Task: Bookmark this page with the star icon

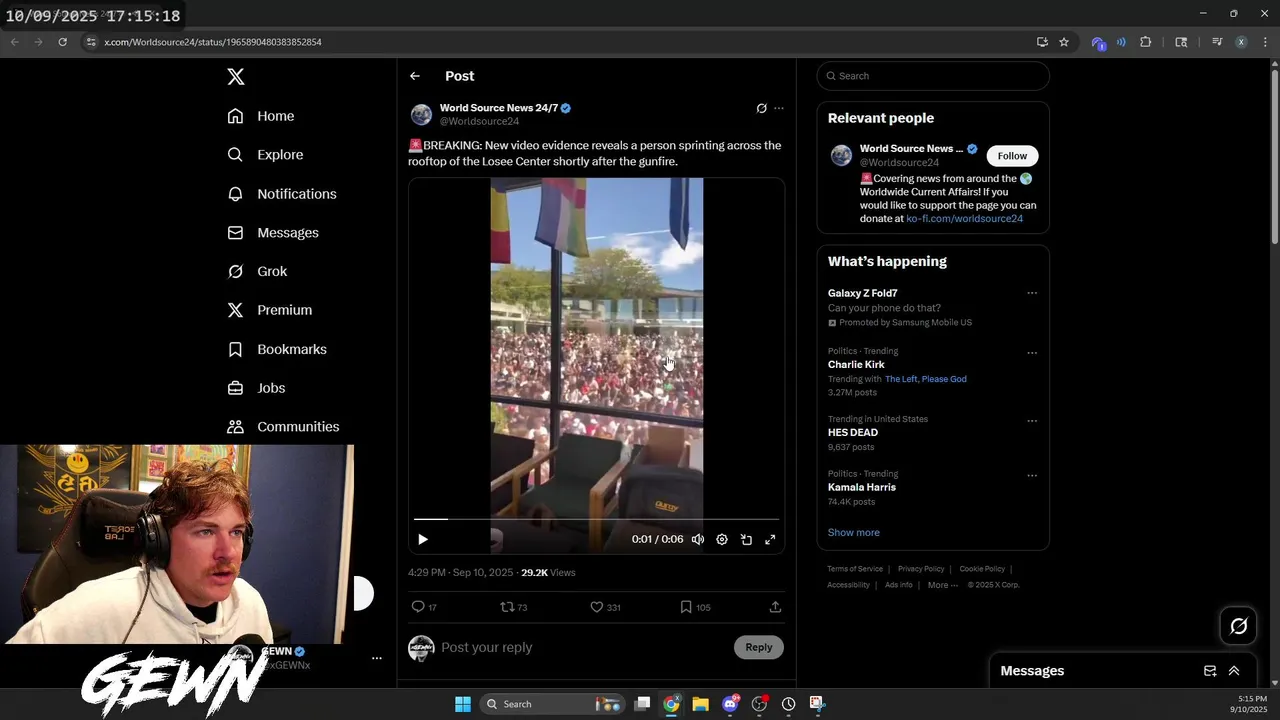Action: 1064,42
